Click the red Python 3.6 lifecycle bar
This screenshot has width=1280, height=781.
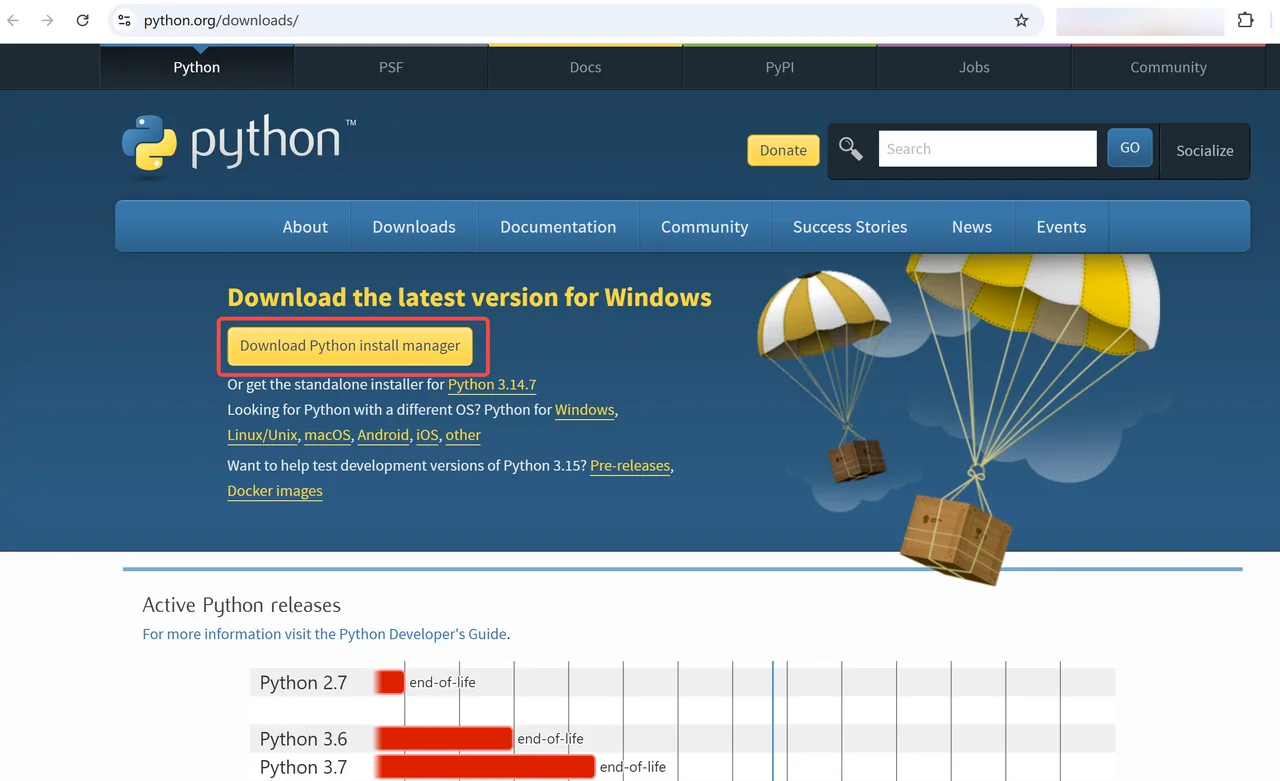coord(444,739)
